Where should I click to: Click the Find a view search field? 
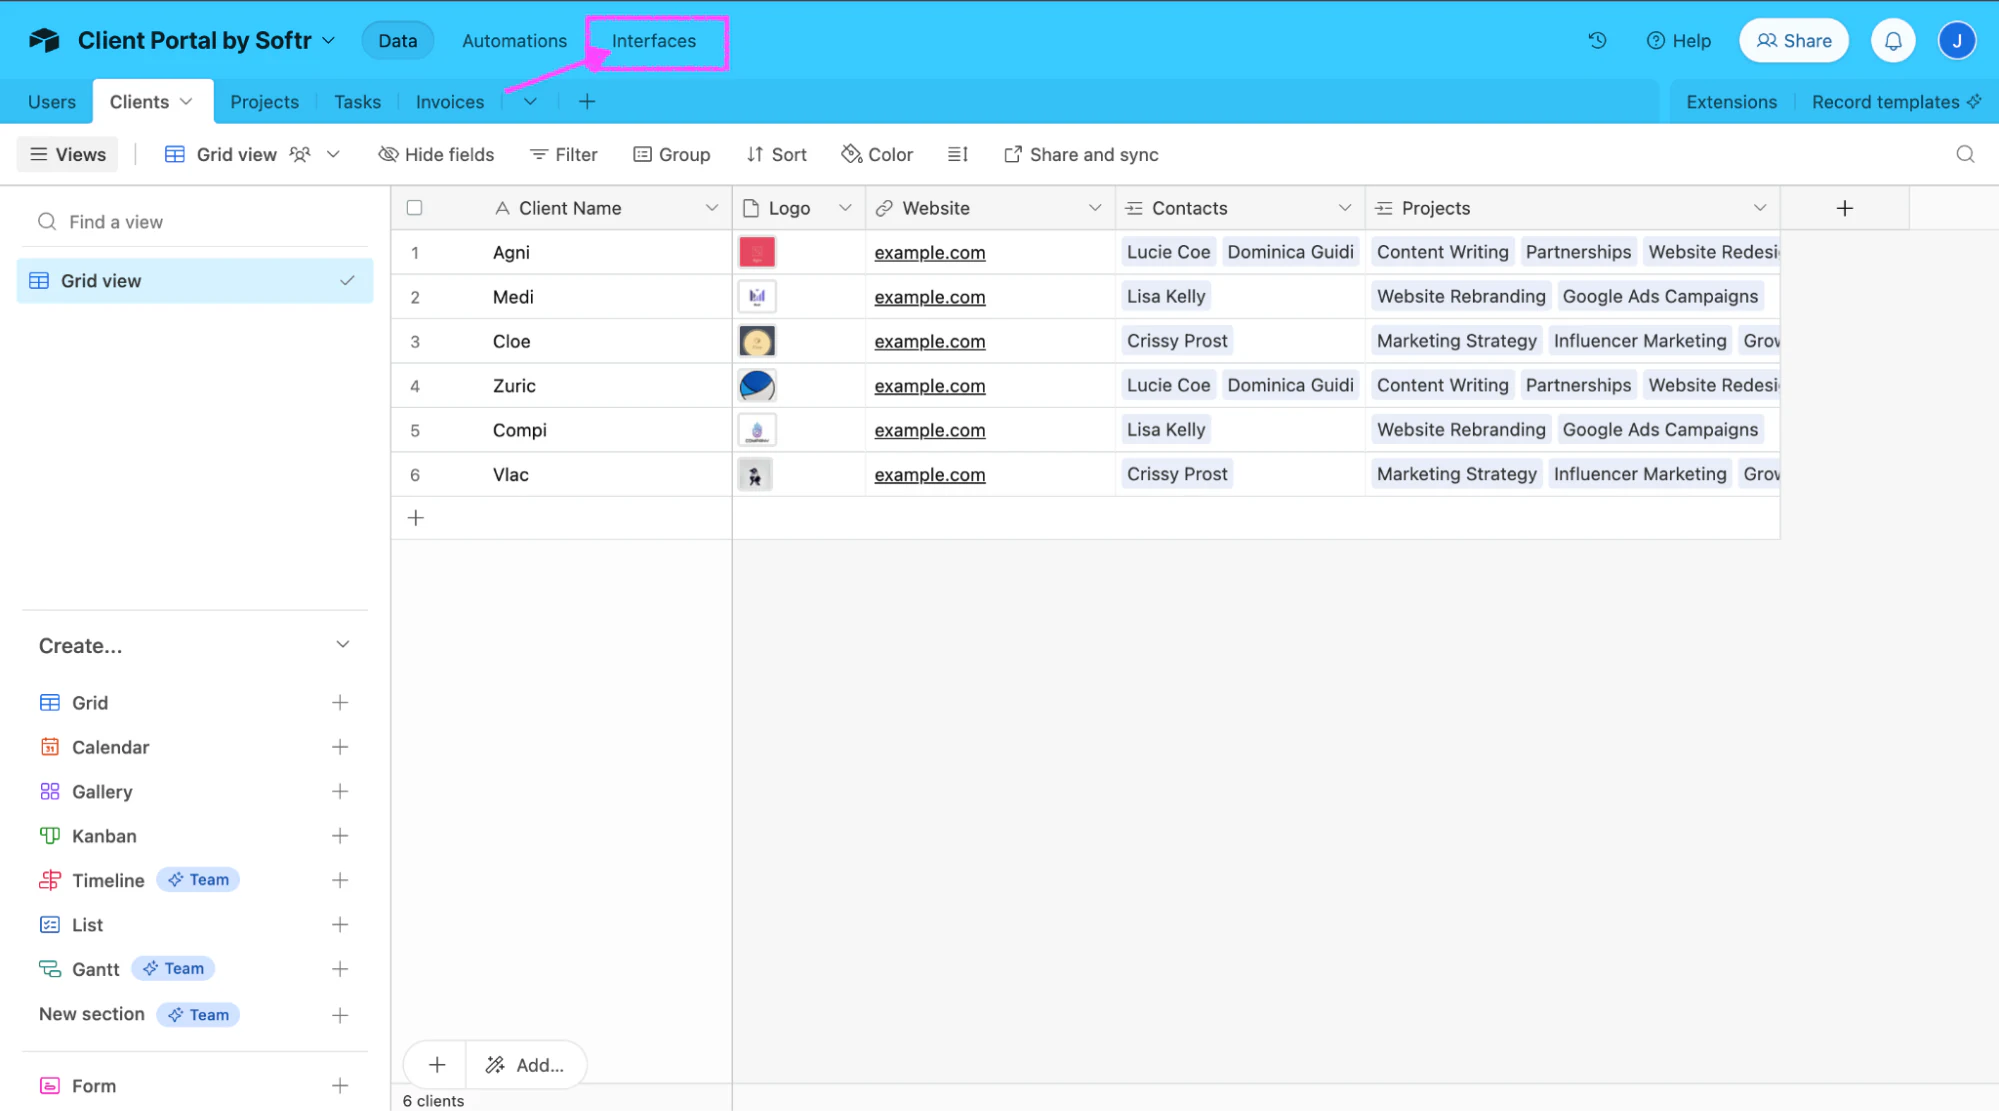(195, 222)
